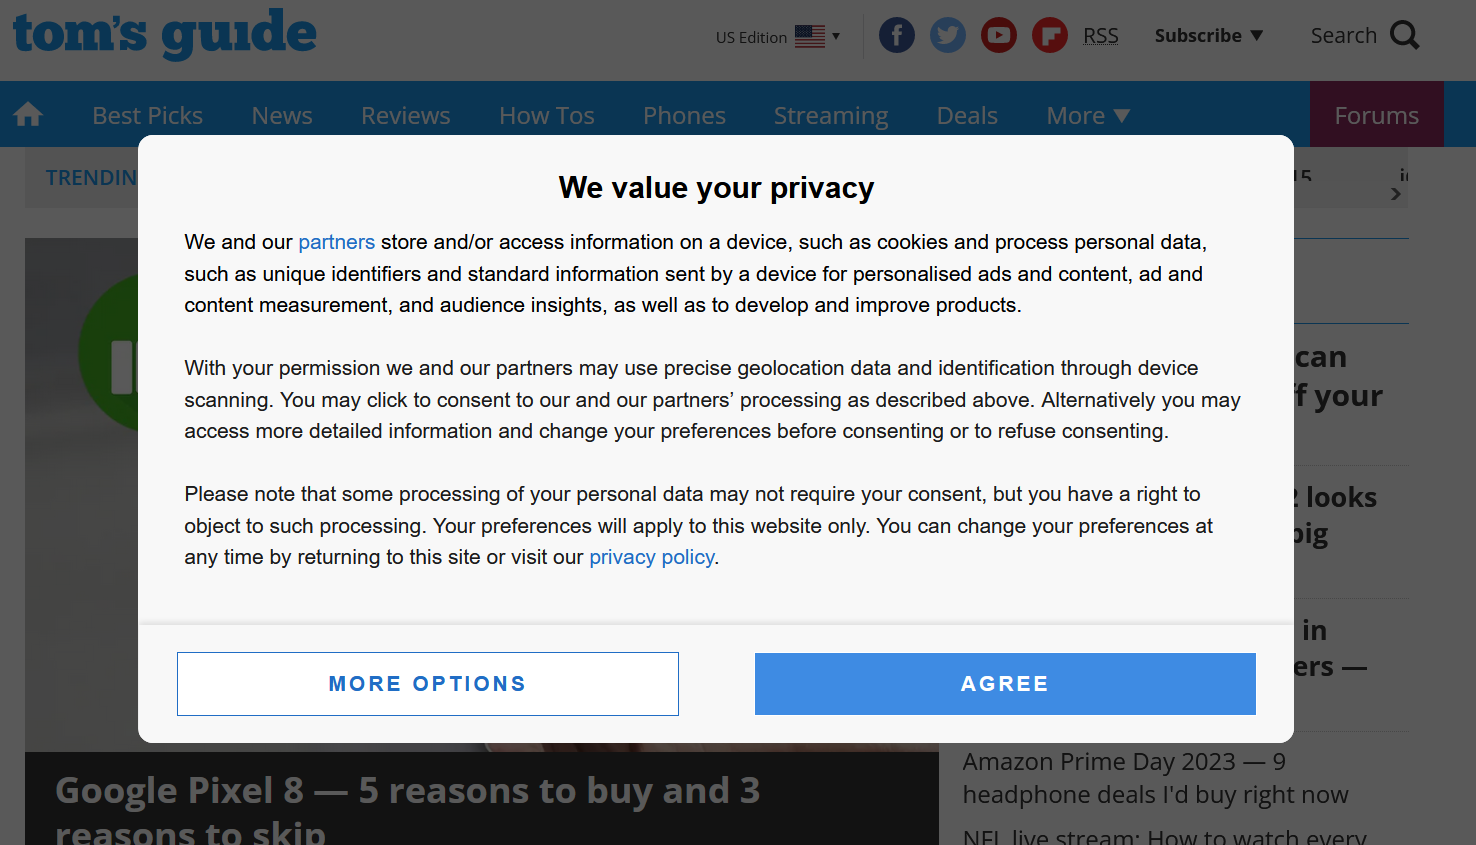
Task: Click the Twitter bird icon
Action: 948,34
